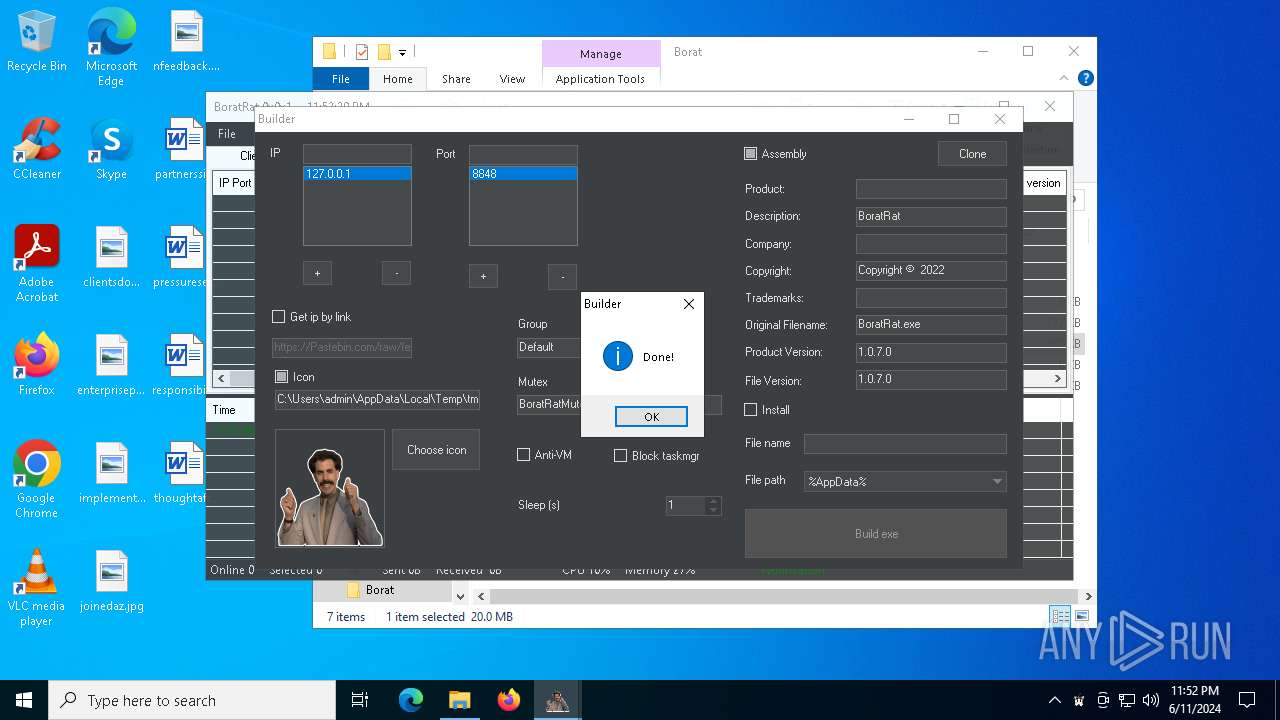Enable Get ip by link option

279,317
